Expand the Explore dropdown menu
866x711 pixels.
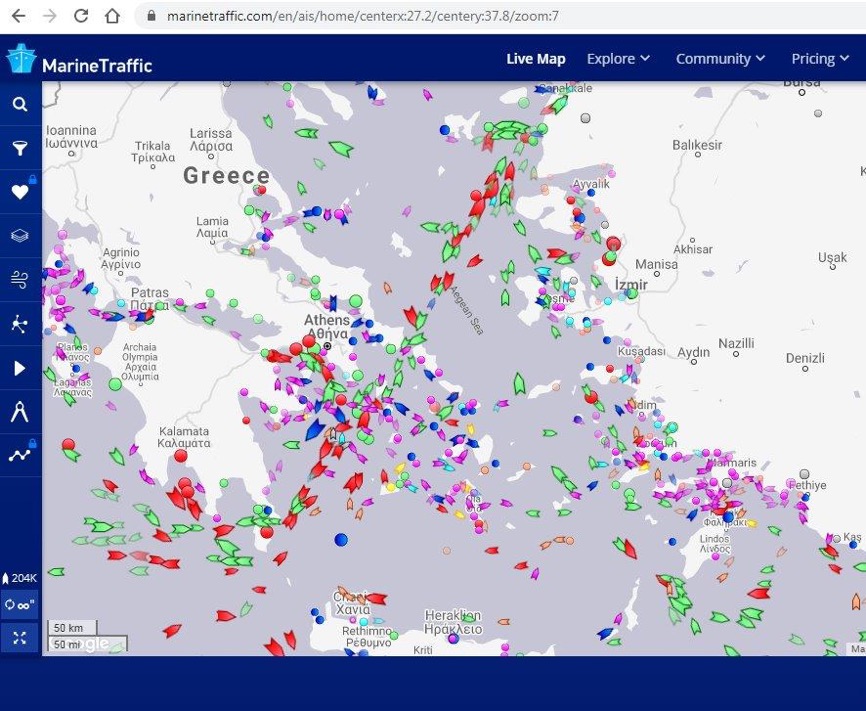618,59
